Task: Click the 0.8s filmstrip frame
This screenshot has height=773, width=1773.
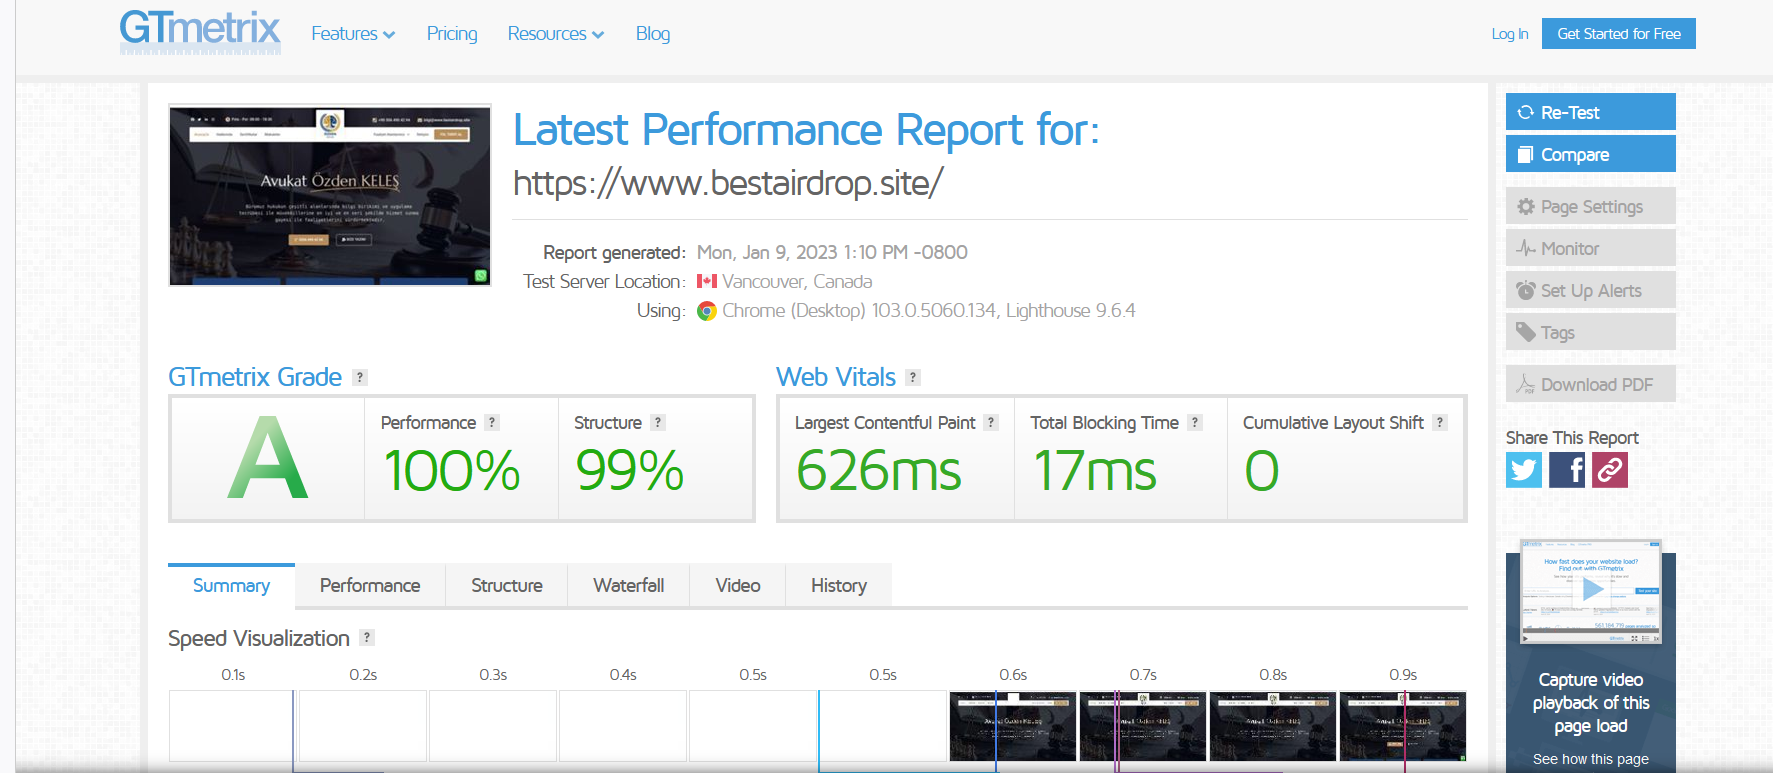Action: [x=1273, y=726]
